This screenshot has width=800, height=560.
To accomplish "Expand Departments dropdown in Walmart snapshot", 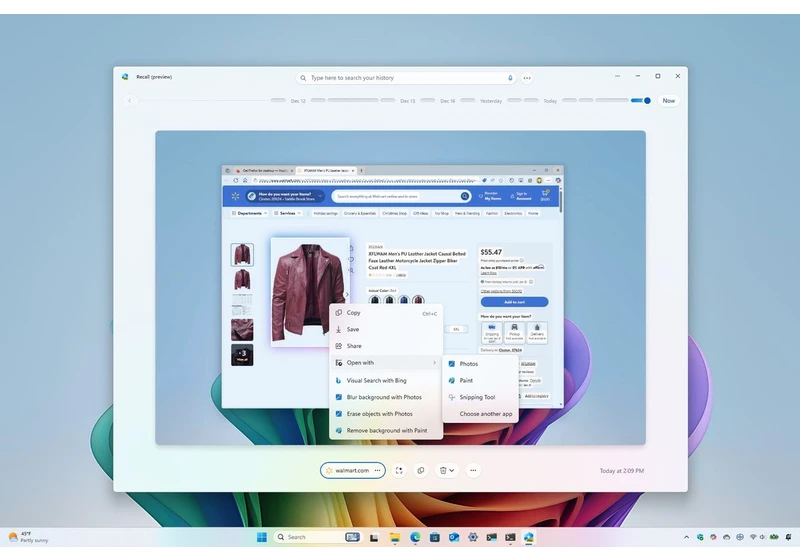I will pyautogui.click(x=249, y=213).
